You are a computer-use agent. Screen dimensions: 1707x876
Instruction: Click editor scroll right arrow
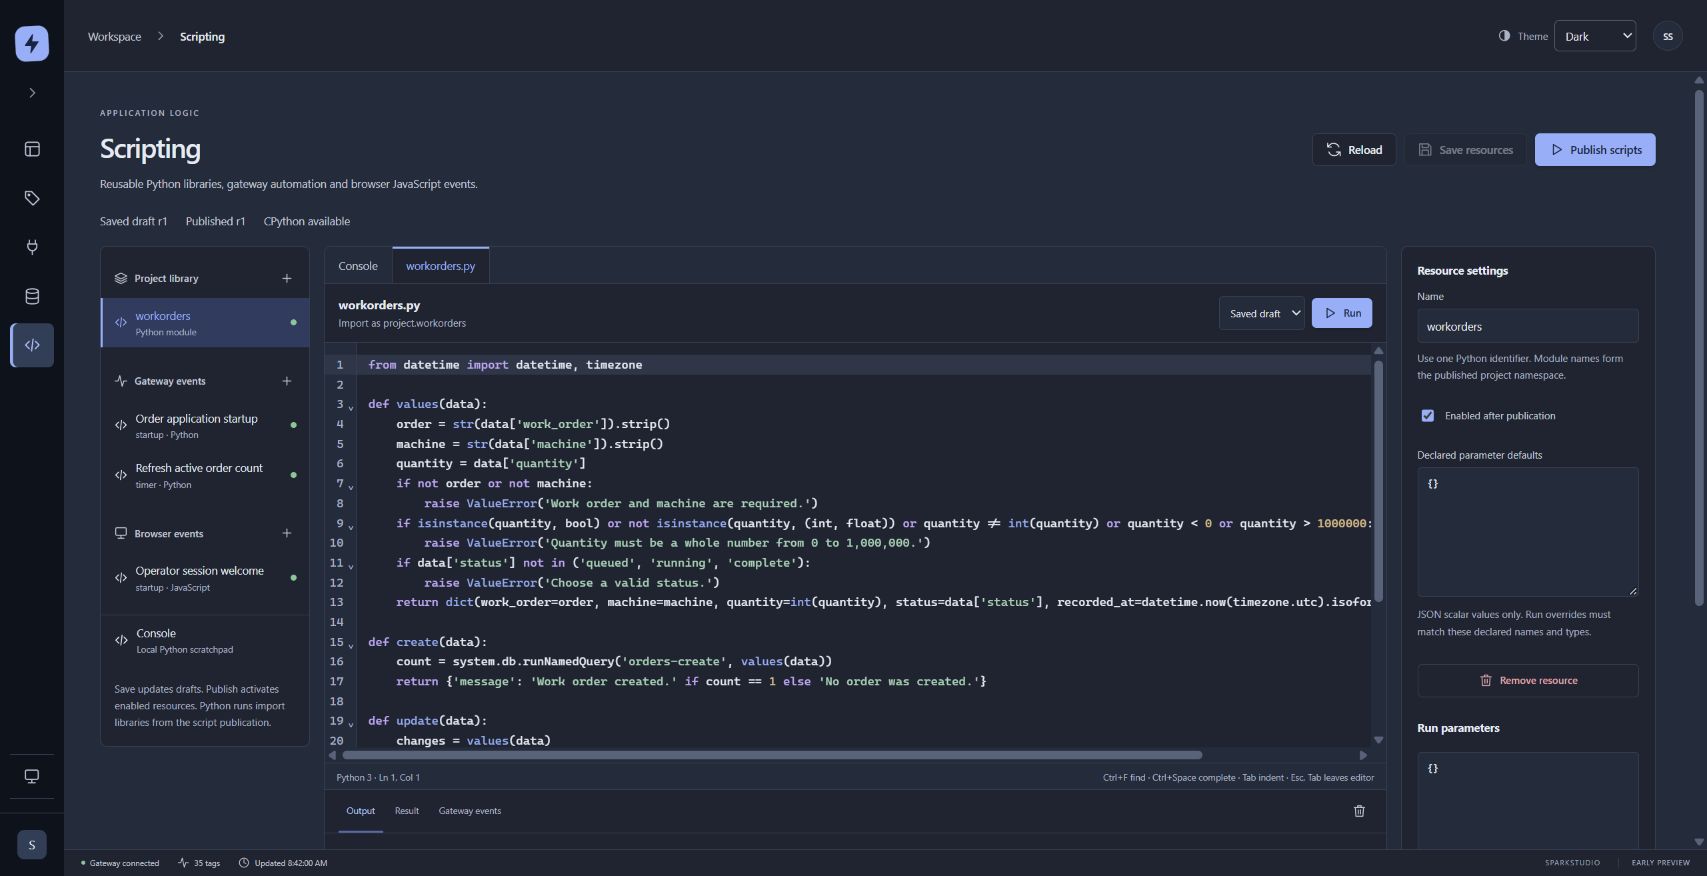coord(1363,755)
